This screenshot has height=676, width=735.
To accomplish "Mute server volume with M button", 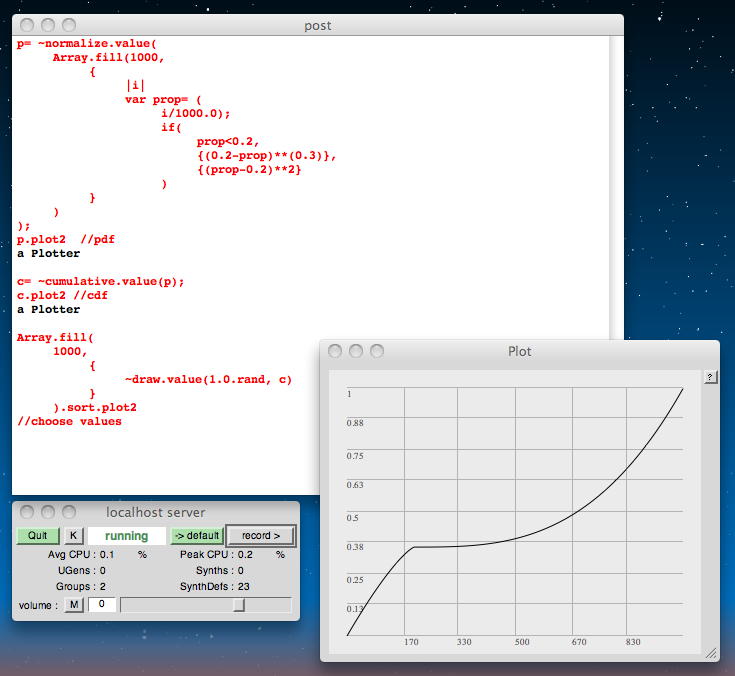I will tap(73, 605).
